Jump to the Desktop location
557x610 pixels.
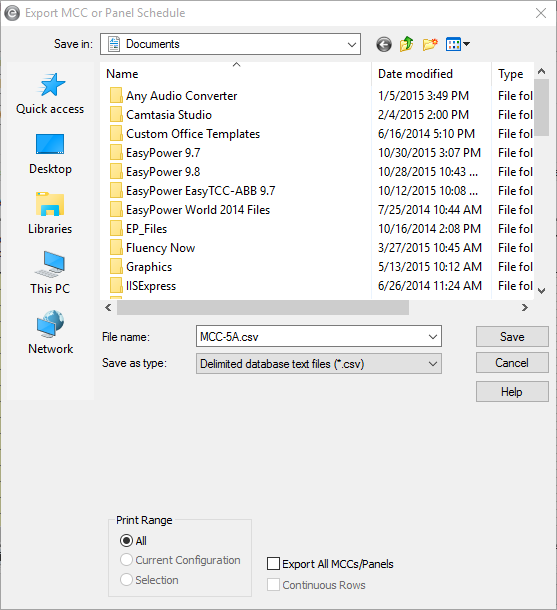[50, 154]
